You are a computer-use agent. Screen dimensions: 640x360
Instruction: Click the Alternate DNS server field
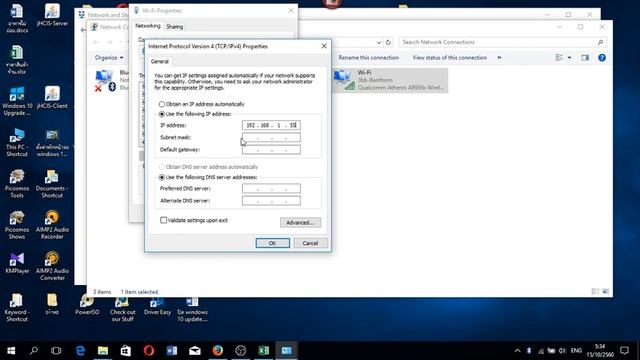(271, 201)
